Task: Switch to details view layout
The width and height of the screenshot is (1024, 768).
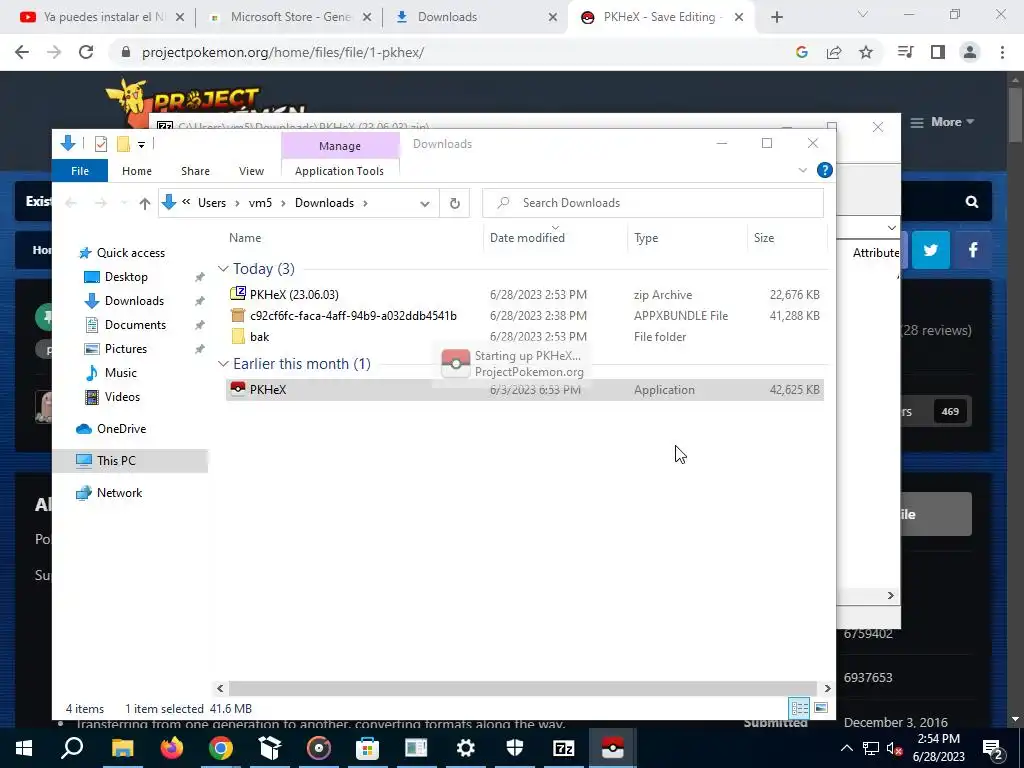Action: pyautogui.click(x=799, y=708)
